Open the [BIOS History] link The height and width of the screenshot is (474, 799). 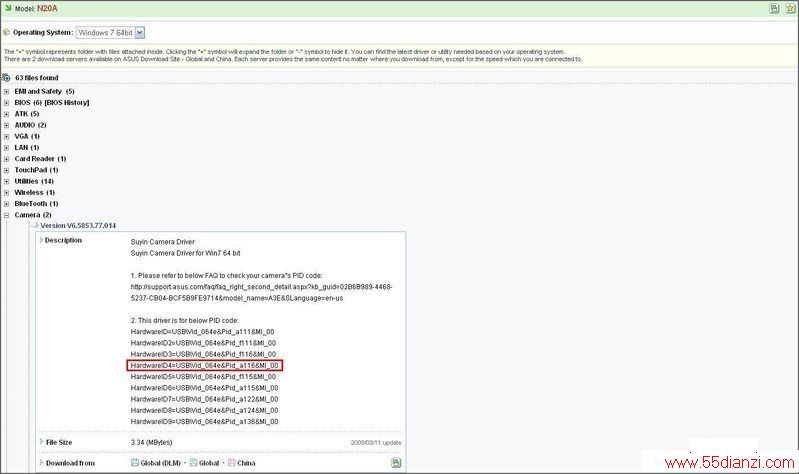(67, 102)
